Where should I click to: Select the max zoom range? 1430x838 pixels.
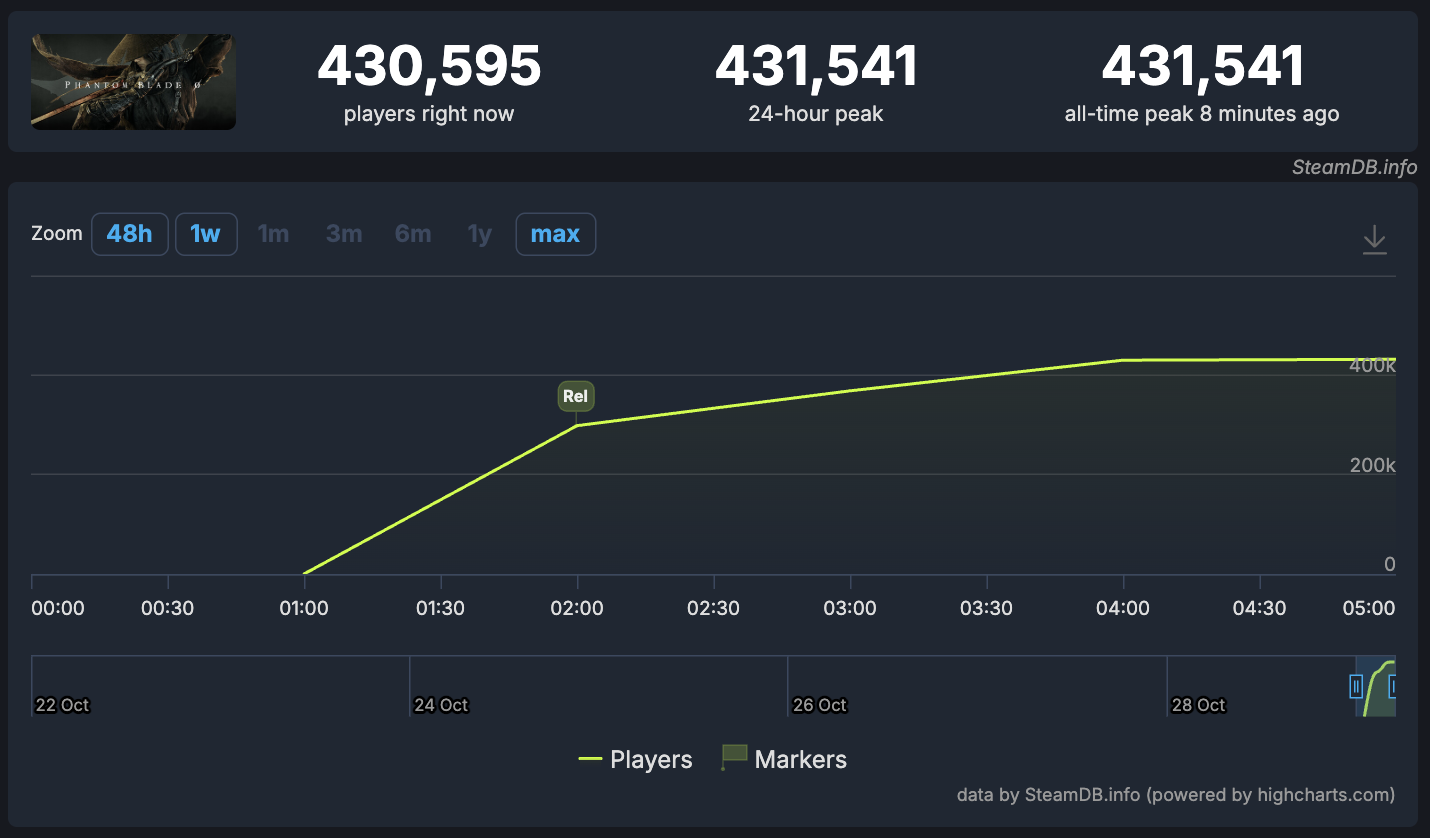coord(555,234)
